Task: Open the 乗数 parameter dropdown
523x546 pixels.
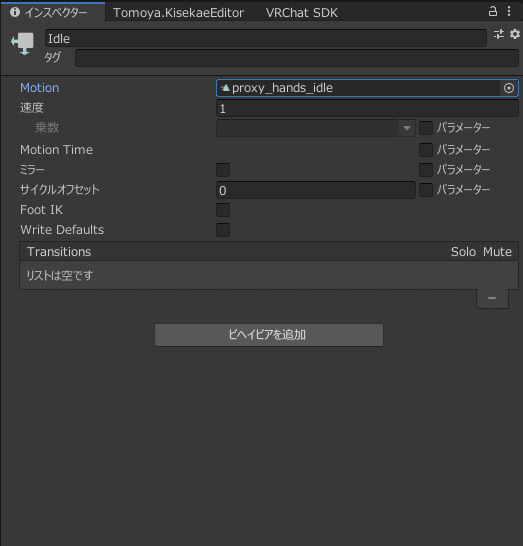Action: click(316, 128)
